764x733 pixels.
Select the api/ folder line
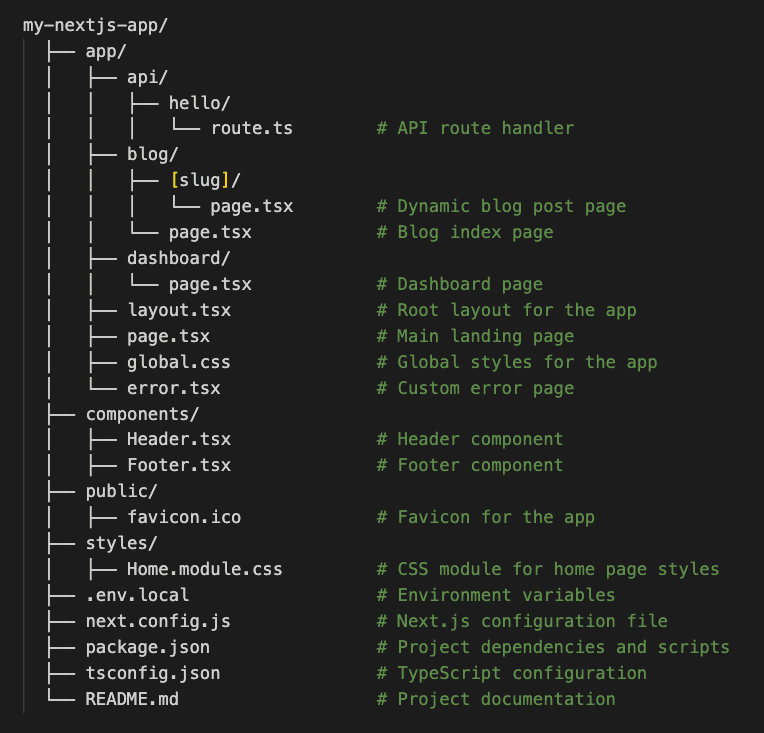coord(147,77)
